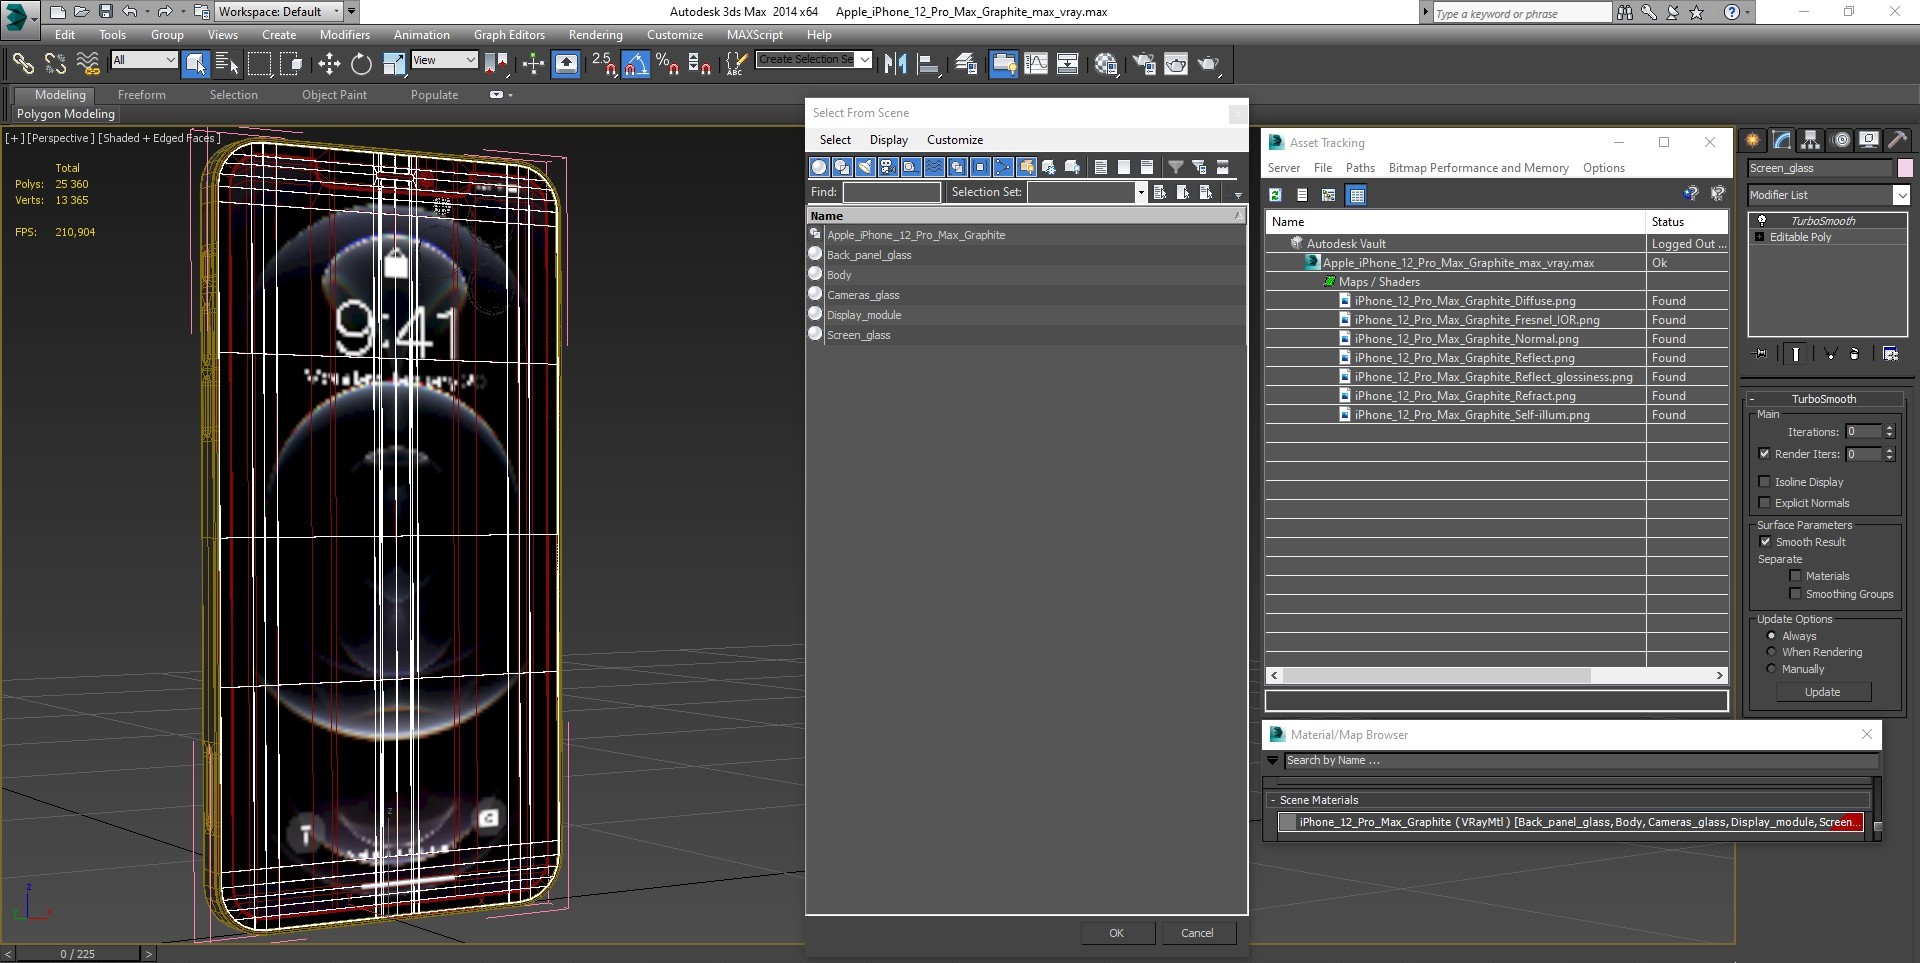Screen dimensions: 1920x963
Task: Click the Align tool icon
Action: click(x=929, y=64)
